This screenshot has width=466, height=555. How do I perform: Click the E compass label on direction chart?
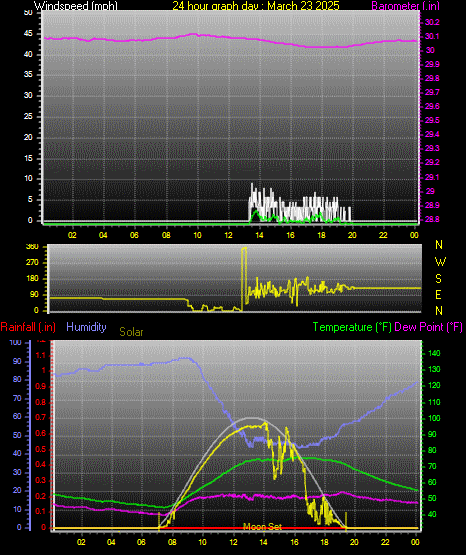(438, 294)
